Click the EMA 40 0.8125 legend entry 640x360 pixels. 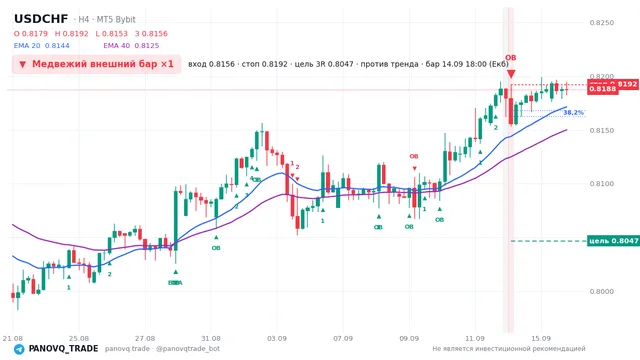(131, 46)
